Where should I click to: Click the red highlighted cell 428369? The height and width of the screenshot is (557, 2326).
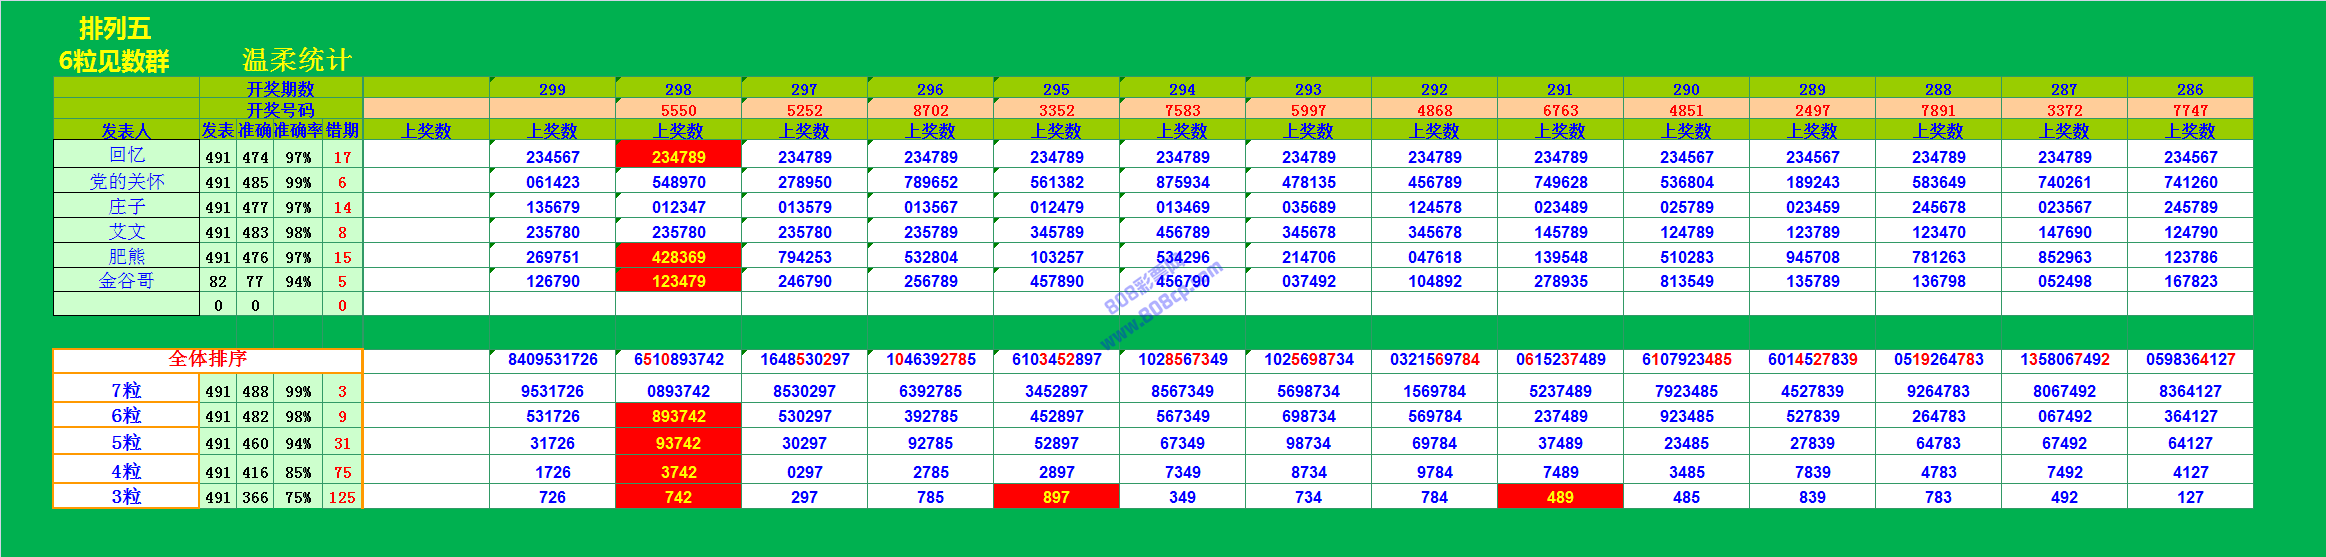click(678, 256)
